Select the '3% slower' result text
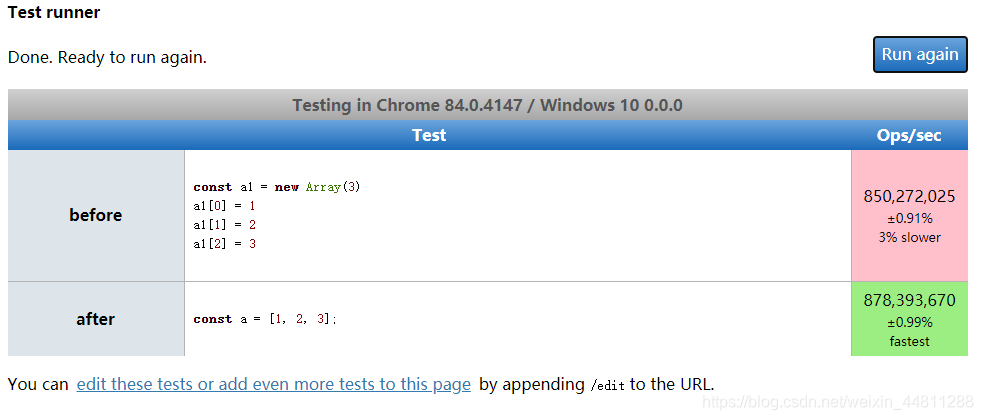983x420 pixels. click(x=909, y=238)
